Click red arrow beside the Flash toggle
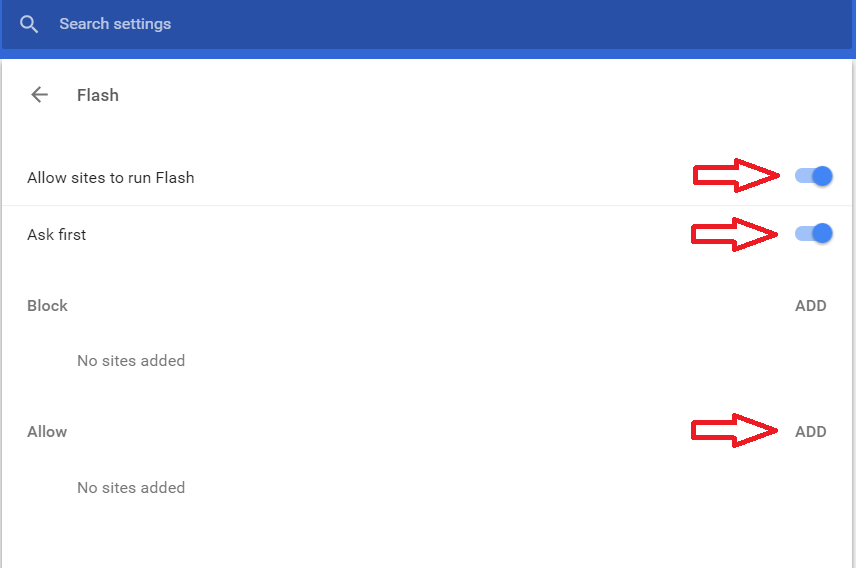This screenshot has height=568, width=856. pyautogui.click(x=737, y=177)
